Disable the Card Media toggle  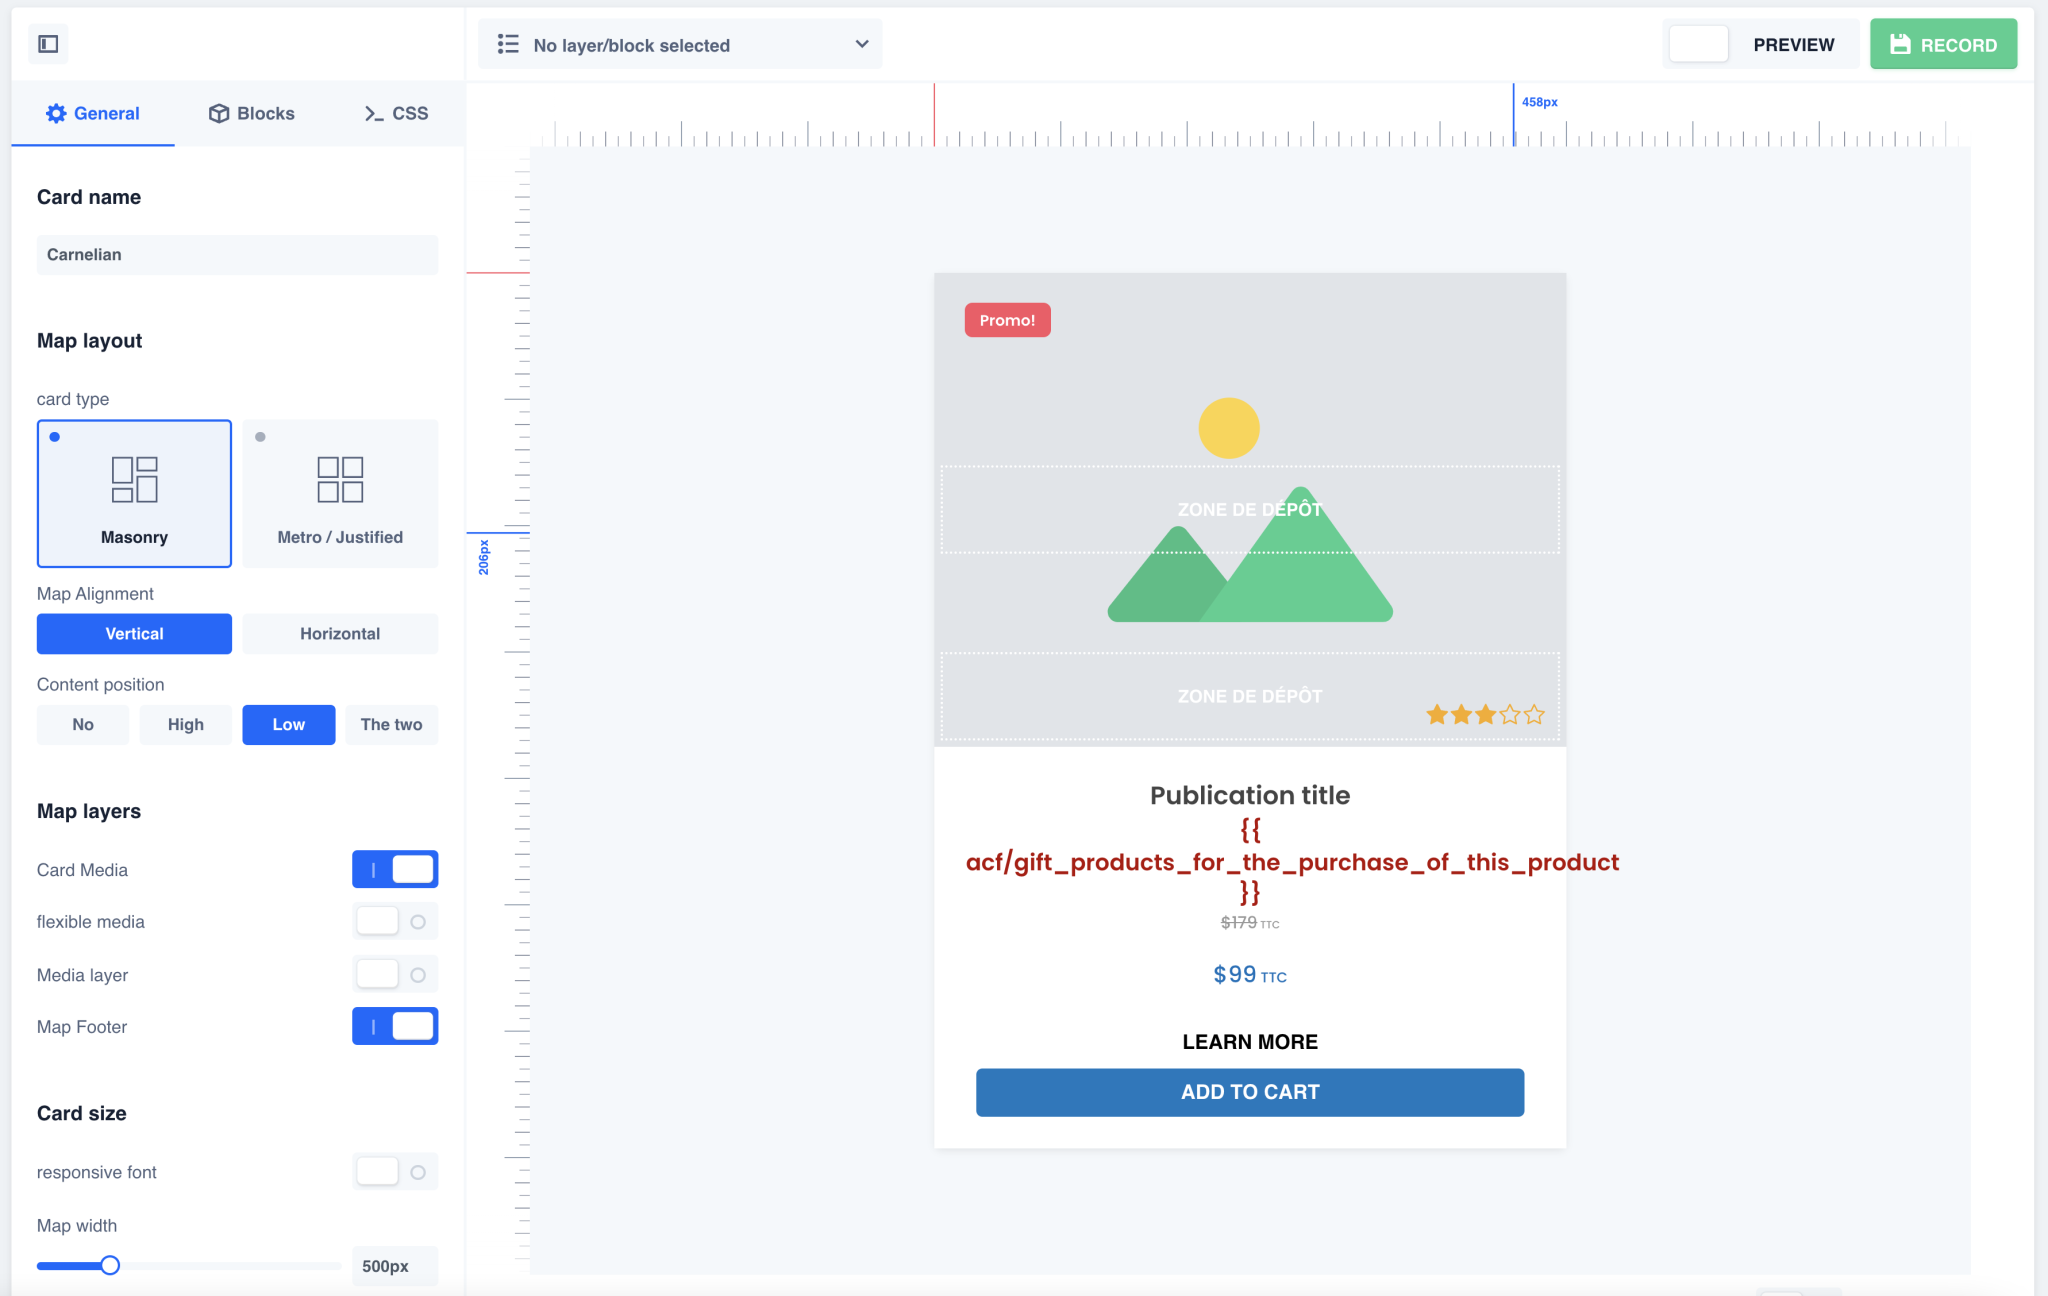click(x=395, y=869)
